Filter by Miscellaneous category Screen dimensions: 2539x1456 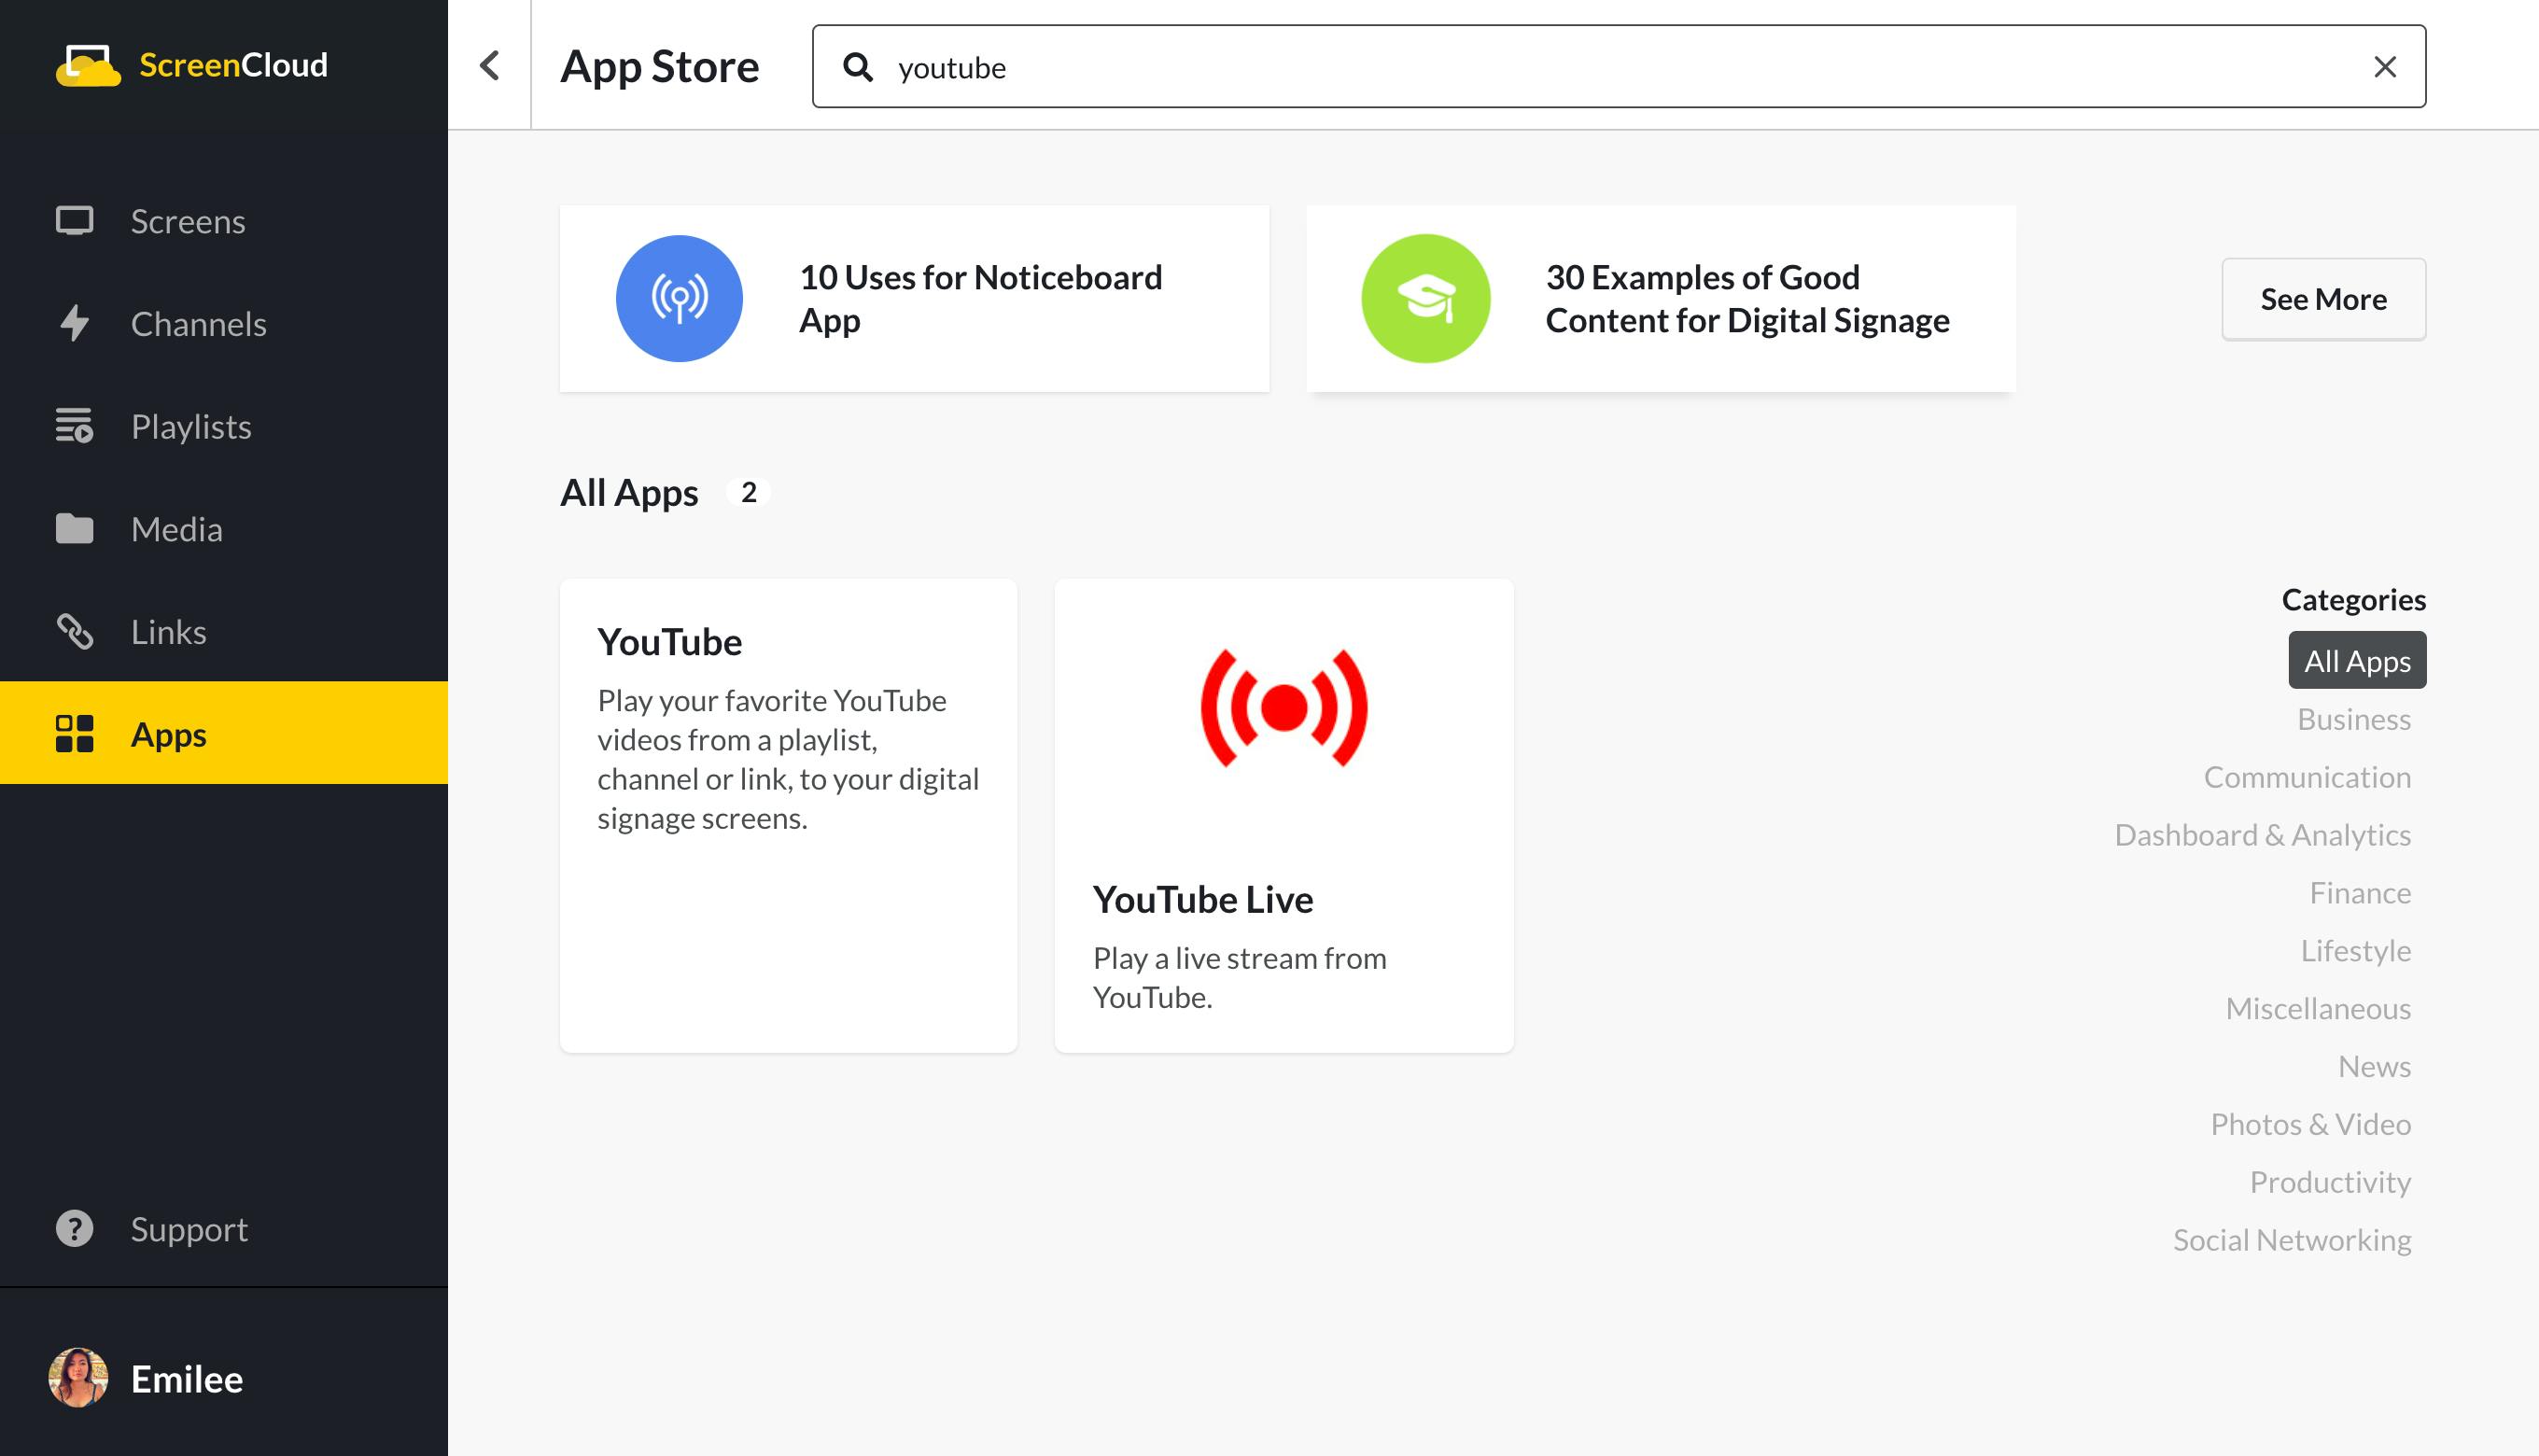pos(2318,1008)
